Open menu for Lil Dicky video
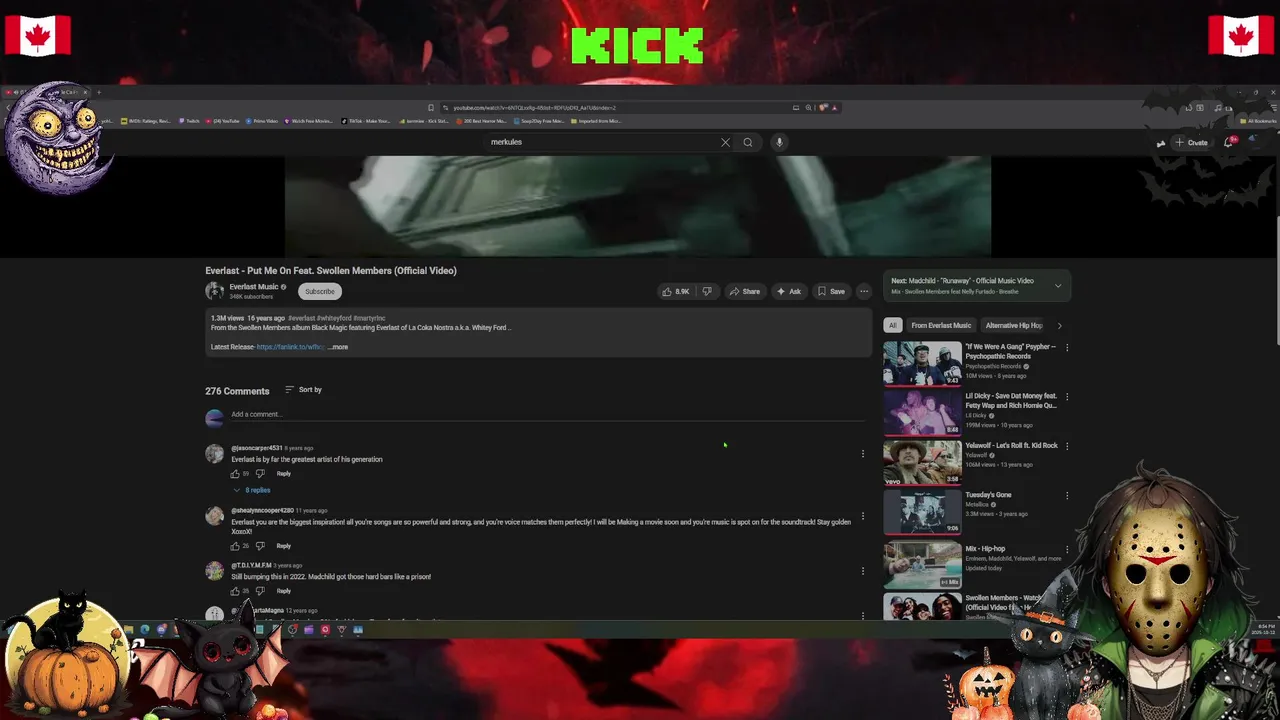The image size is (1280, 720). [1067, 397]
